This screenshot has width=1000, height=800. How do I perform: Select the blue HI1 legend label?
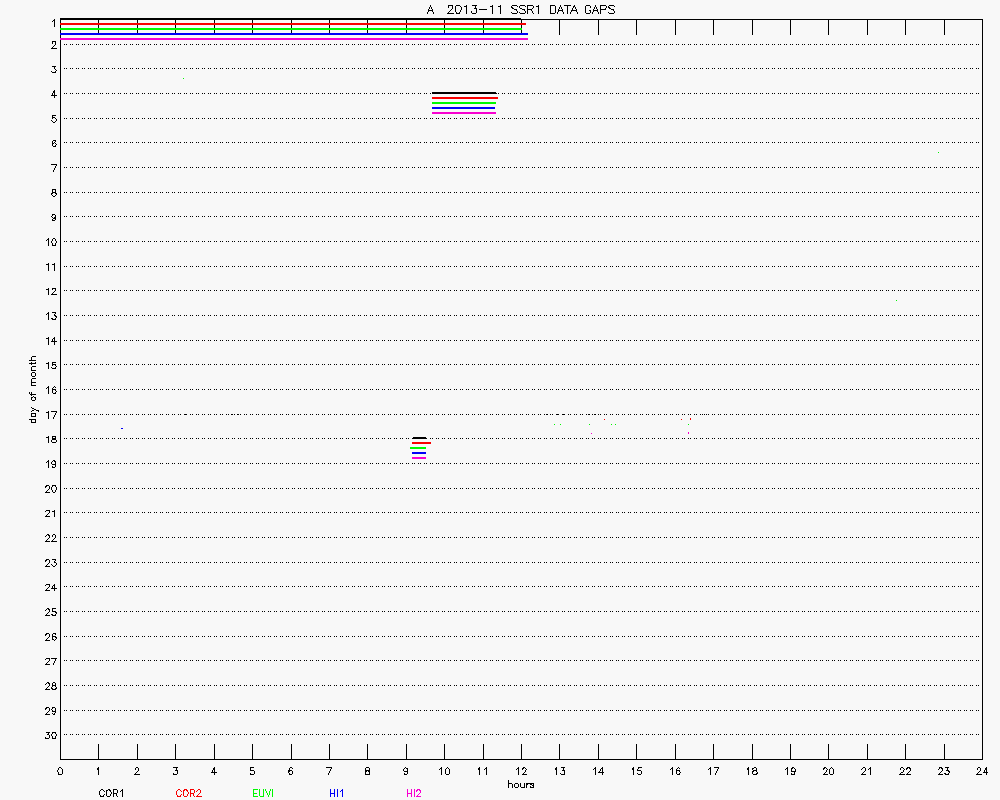pos(337,793)
